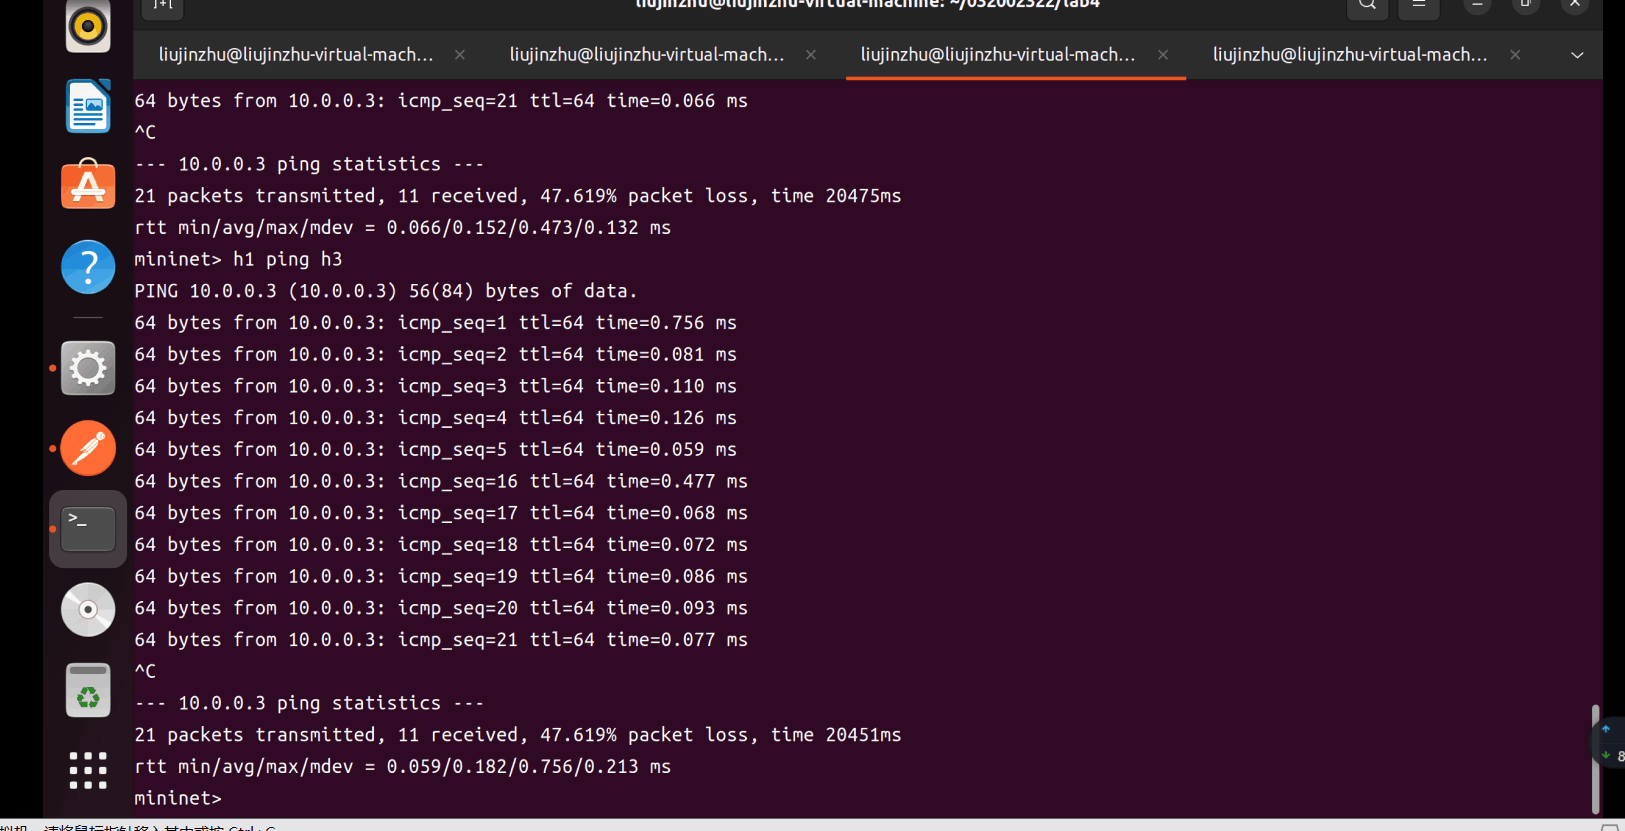Image resolution: width=1625 pixels, height=831 pixels.
Task: Click the terminal search icon
Action: [1367, 5]
